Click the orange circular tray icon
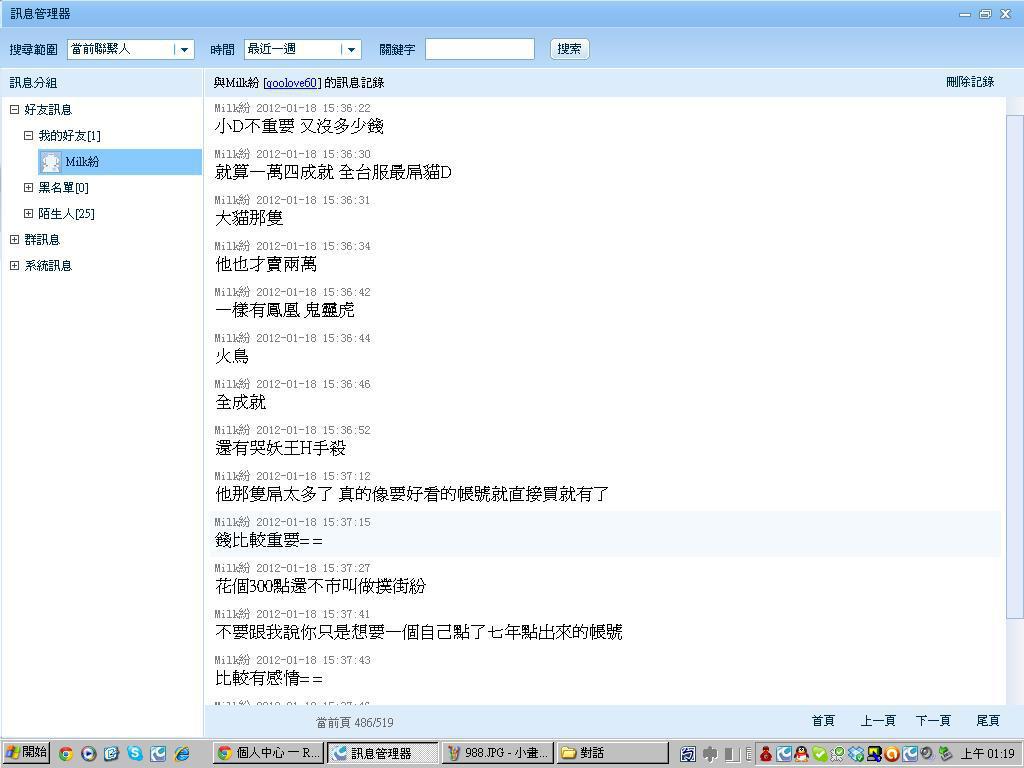The height and width of the screenshot is (768, 1024). 892,754
